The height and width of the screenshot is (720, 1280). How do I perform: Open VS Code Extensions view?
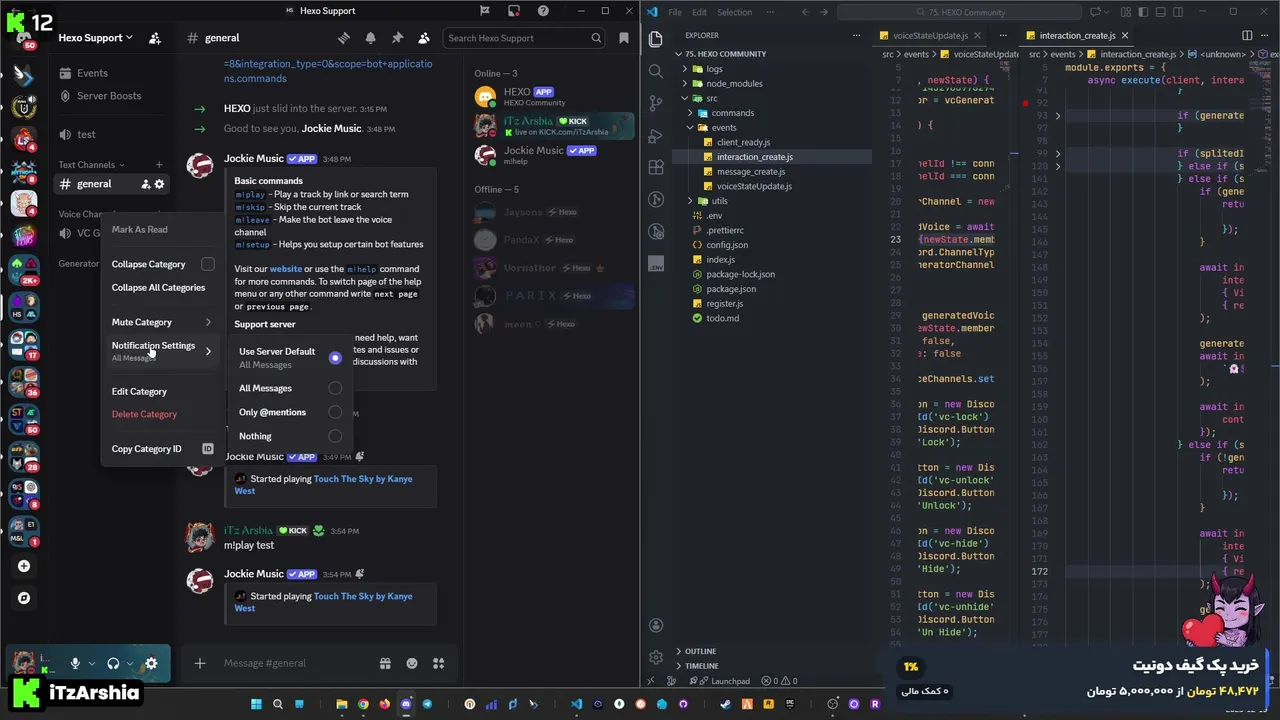[656, 167]
